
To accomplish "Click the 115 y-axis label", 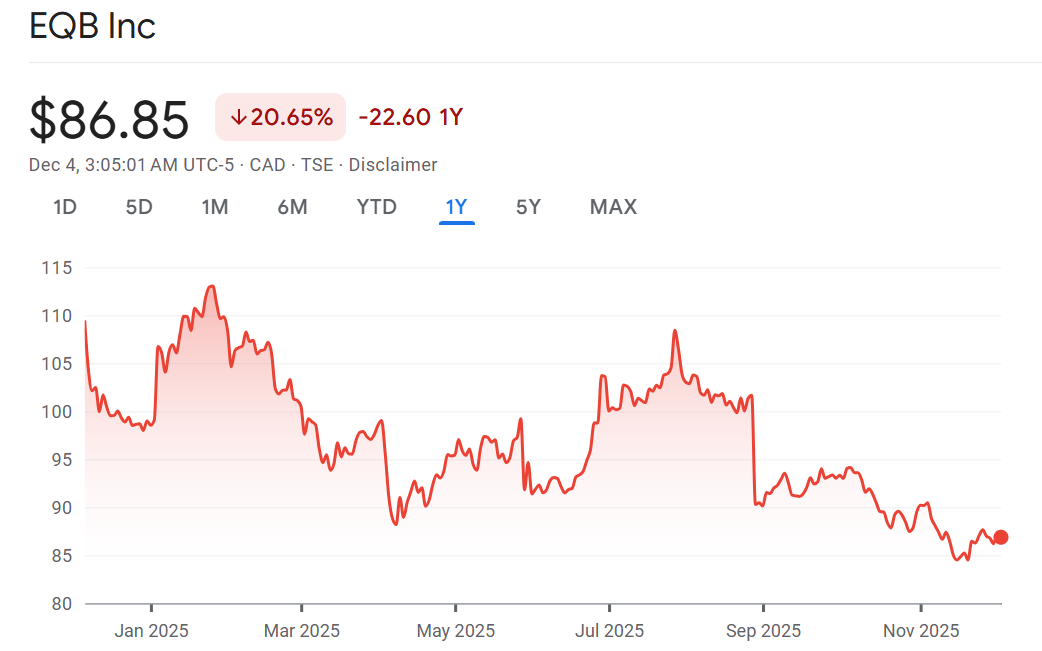I will [57, 268].
